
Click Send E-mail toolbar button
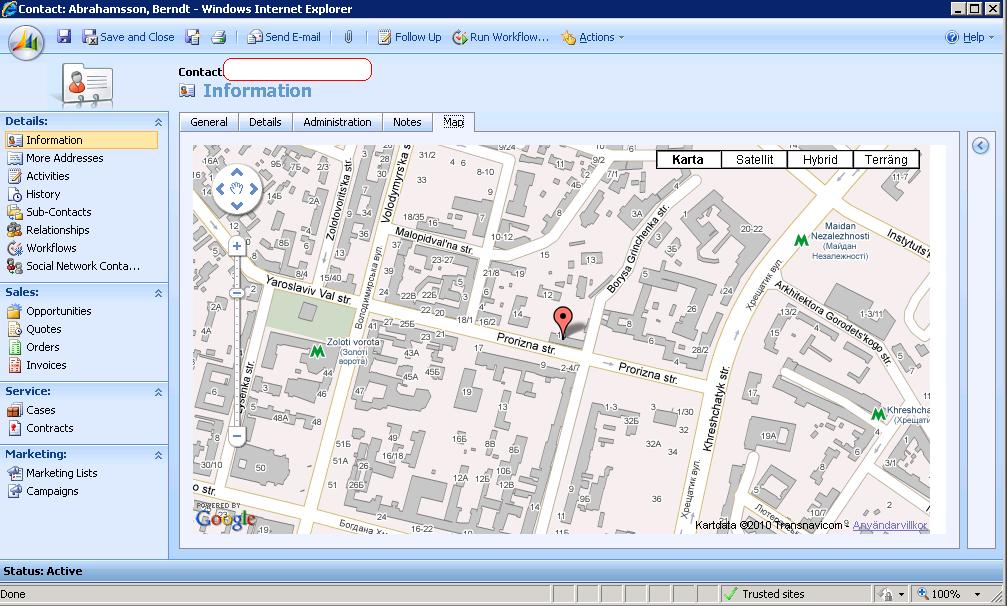click(x=284, y=37)
